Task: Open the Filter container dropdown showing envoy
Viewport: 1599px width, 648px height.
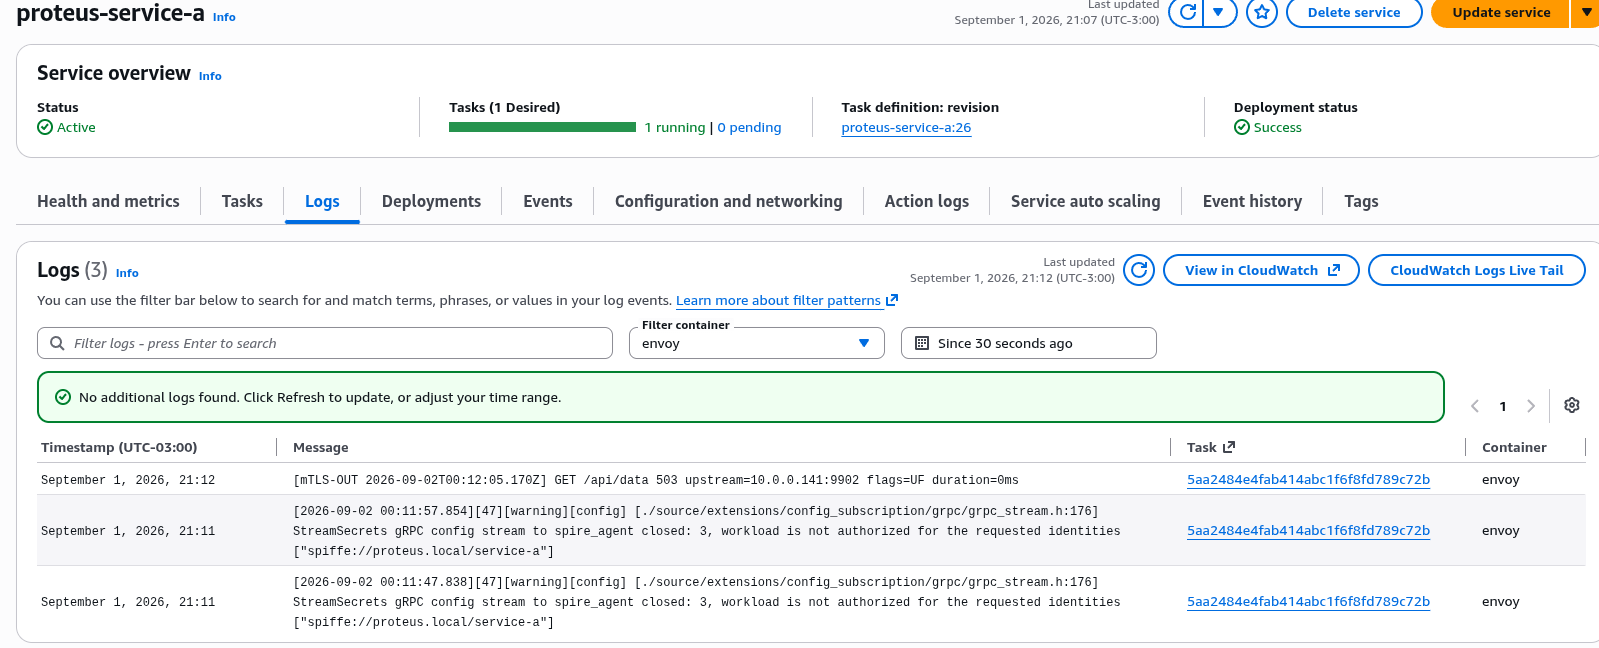Action: pyautogui.click(x=757, y=343)
